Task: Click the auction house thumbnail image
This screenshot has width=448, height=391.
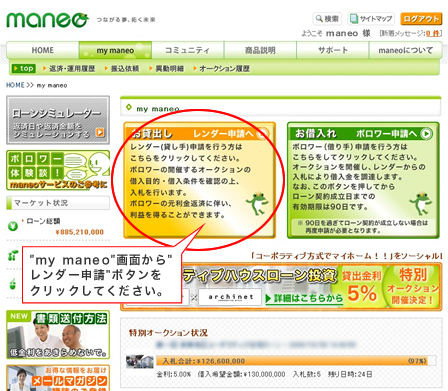Action: click(139, 362)
